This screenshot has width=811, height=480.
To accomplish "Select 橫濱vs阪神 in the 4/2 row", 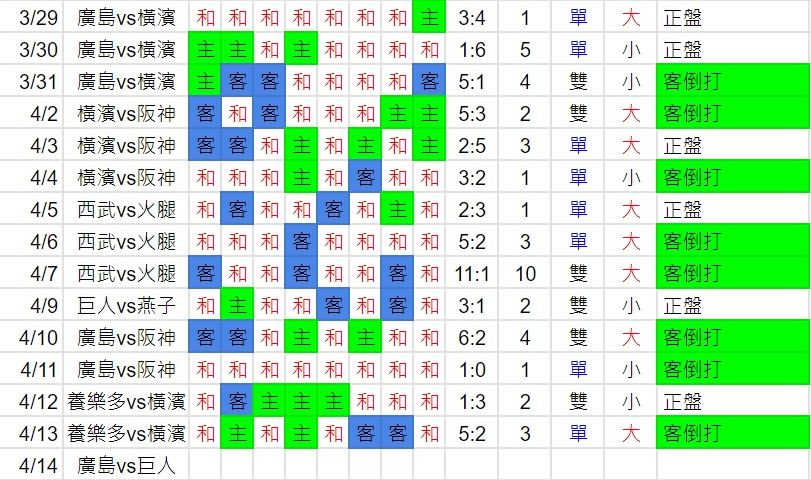I will point(126,114).
